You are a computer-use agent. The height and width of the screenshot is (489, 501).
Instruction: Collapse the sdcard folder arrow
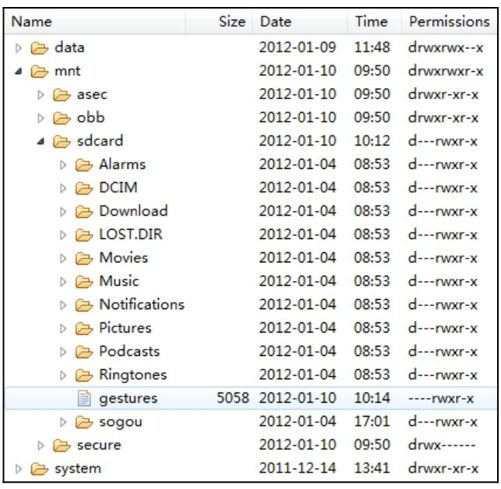(41, 142)
